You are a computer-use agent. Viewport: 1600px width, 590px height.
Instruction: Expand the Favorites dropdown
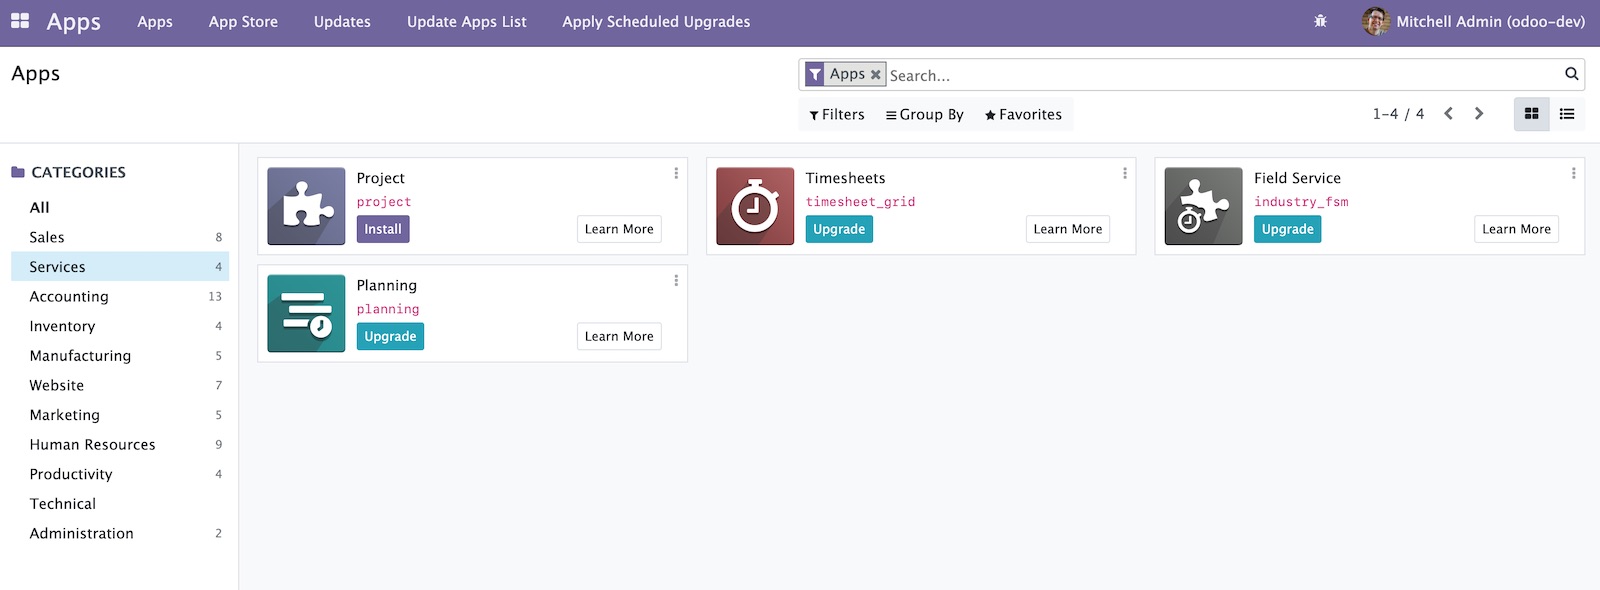[x=1023, y=115]
